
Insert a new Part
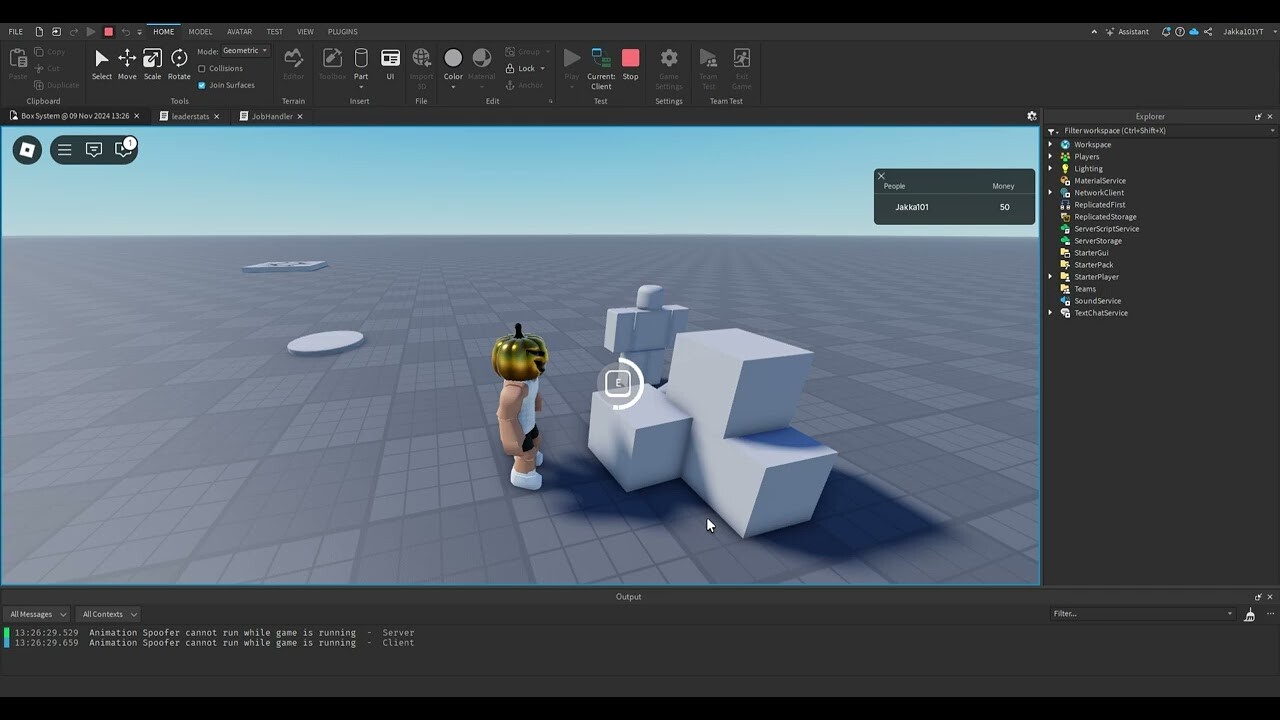360,60
